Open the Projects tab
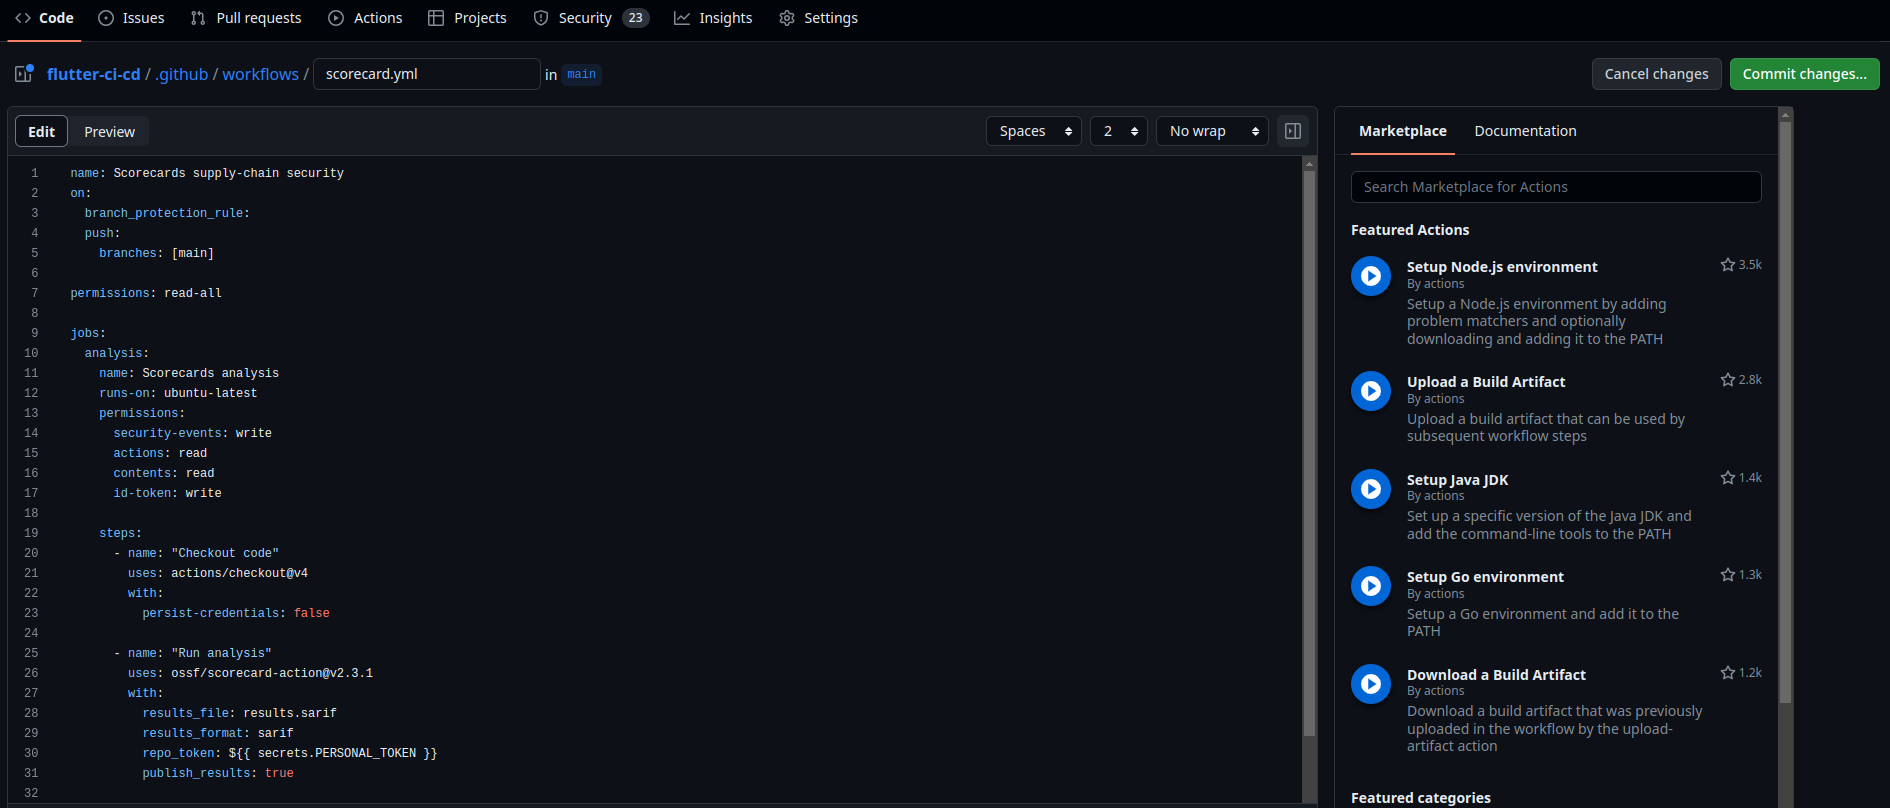The width and height of the screenshot is (1890, 808). click(467, 18)
